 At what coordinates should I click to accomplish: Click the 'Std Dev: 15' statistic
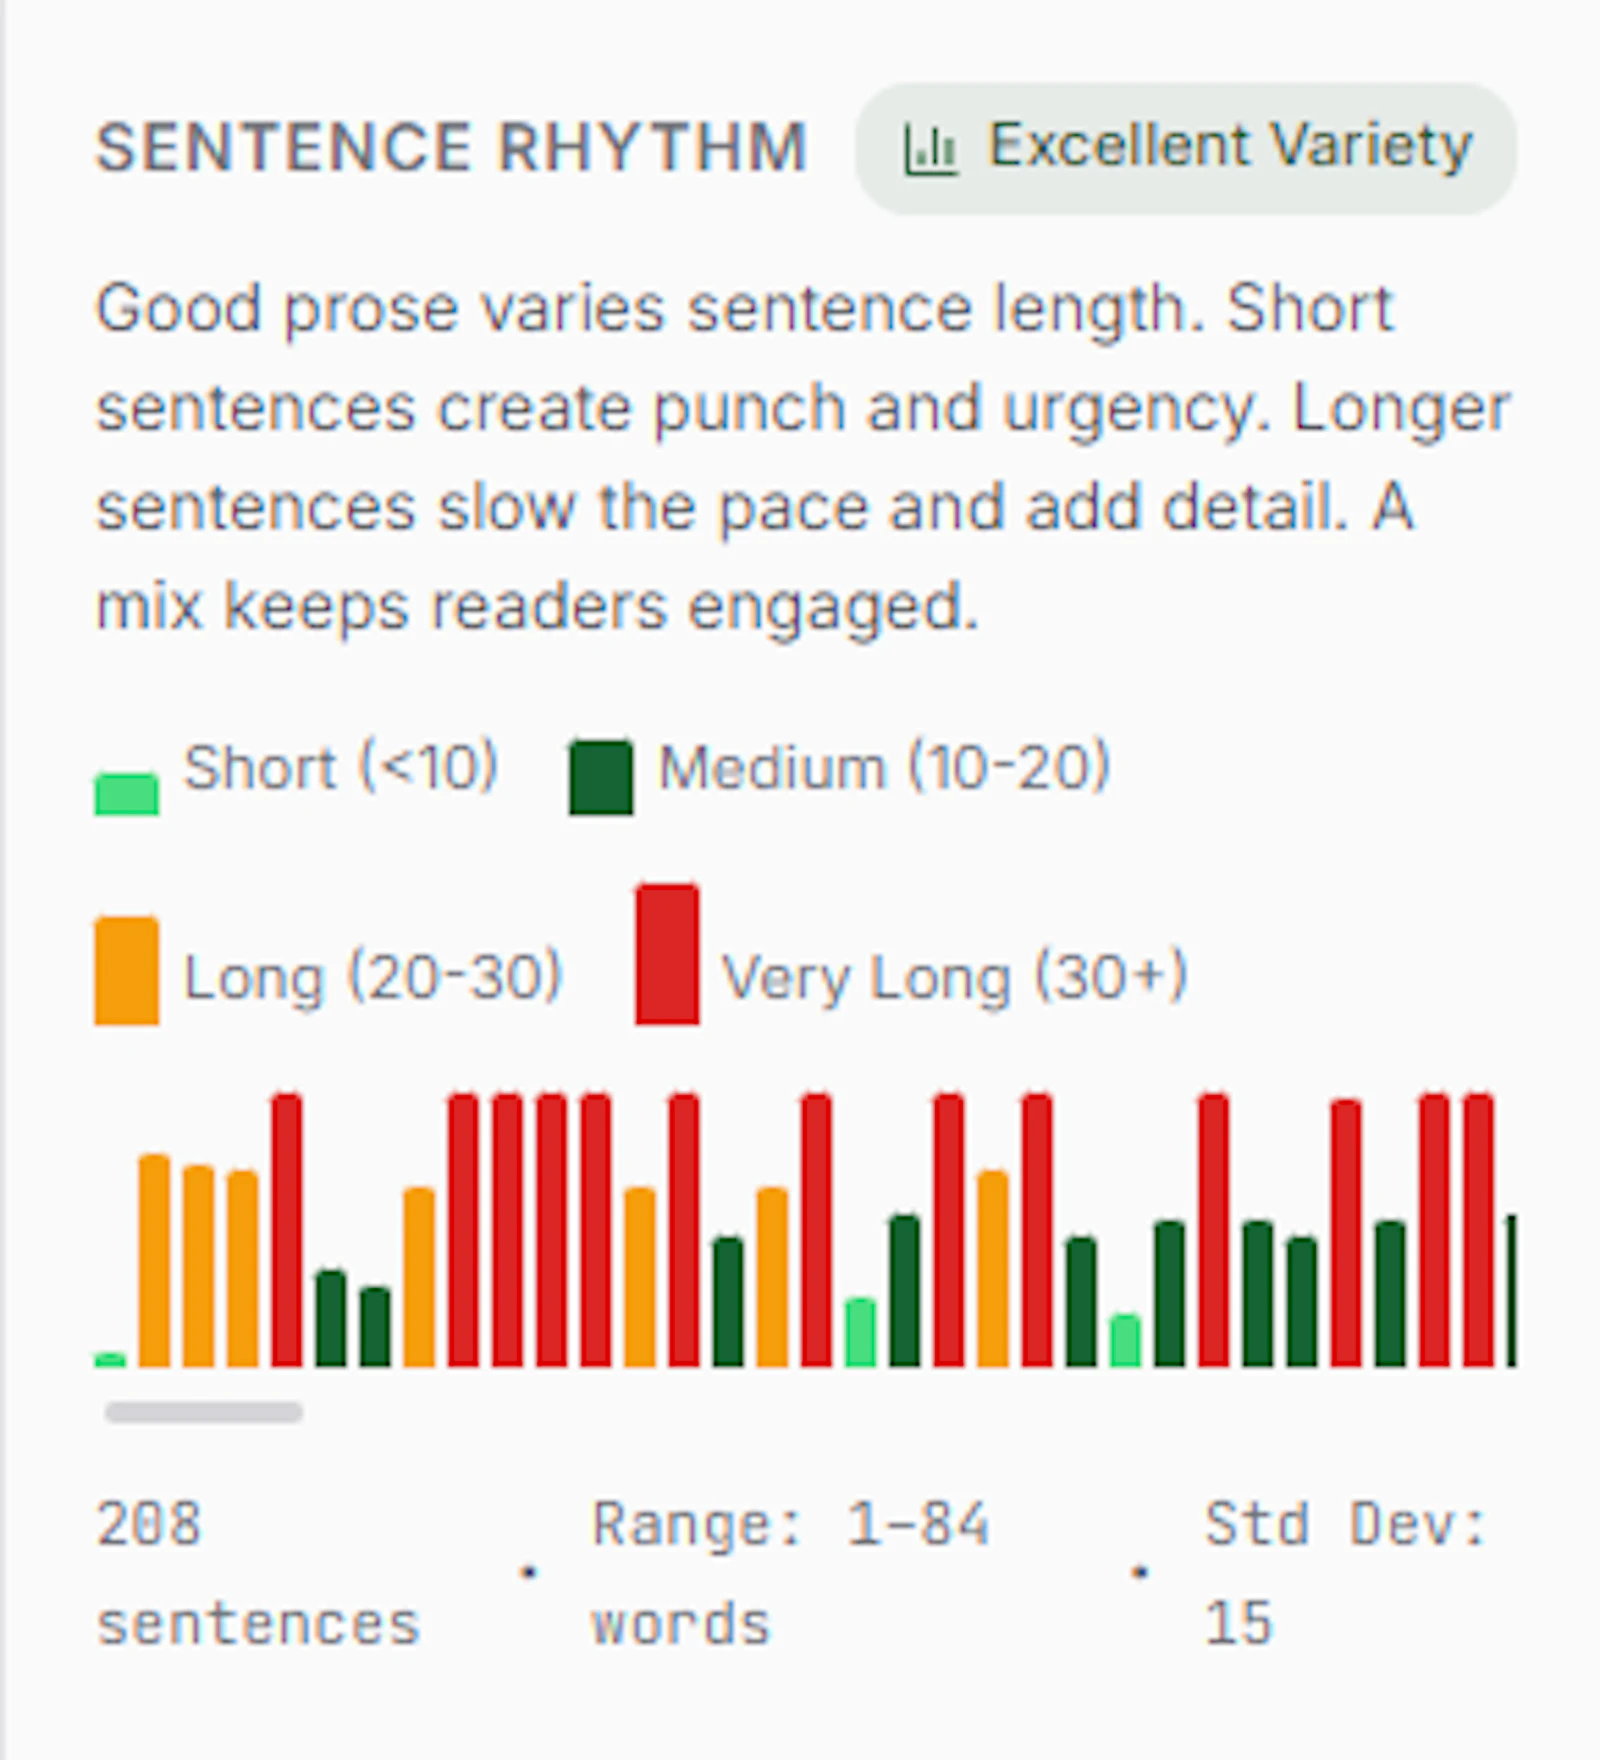click(x=1346, y=1573)
